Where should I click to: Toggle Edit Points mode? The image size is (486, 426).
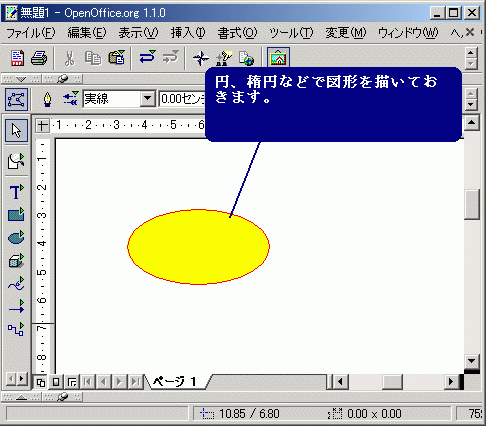[x=16, y=99]
